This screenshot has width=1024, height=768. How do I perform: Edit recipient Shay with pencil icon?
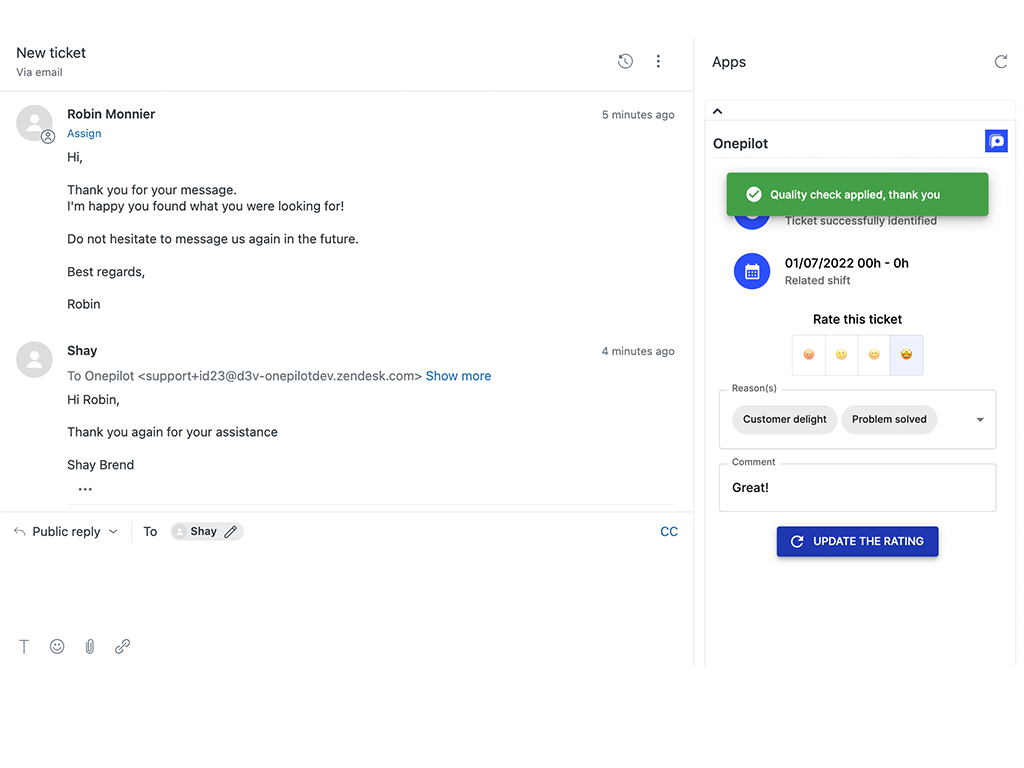(231, 532)
